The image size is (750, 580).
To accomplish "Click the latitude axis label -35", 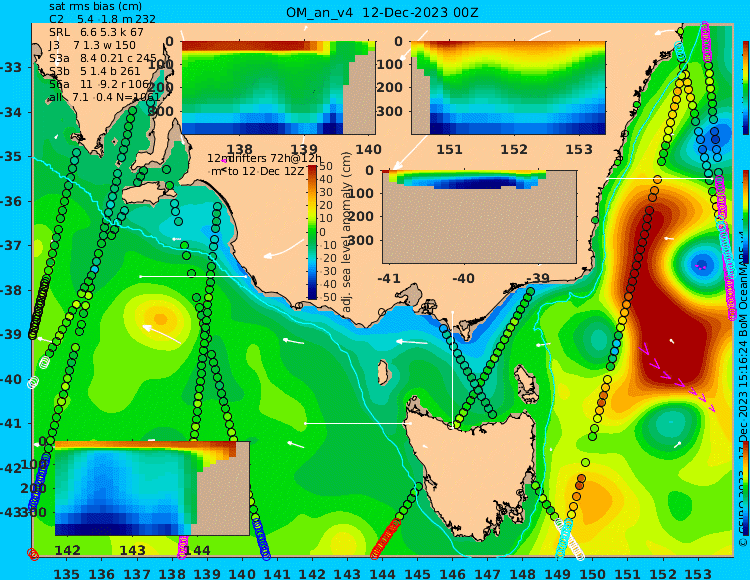I will (x=11, y=156).
